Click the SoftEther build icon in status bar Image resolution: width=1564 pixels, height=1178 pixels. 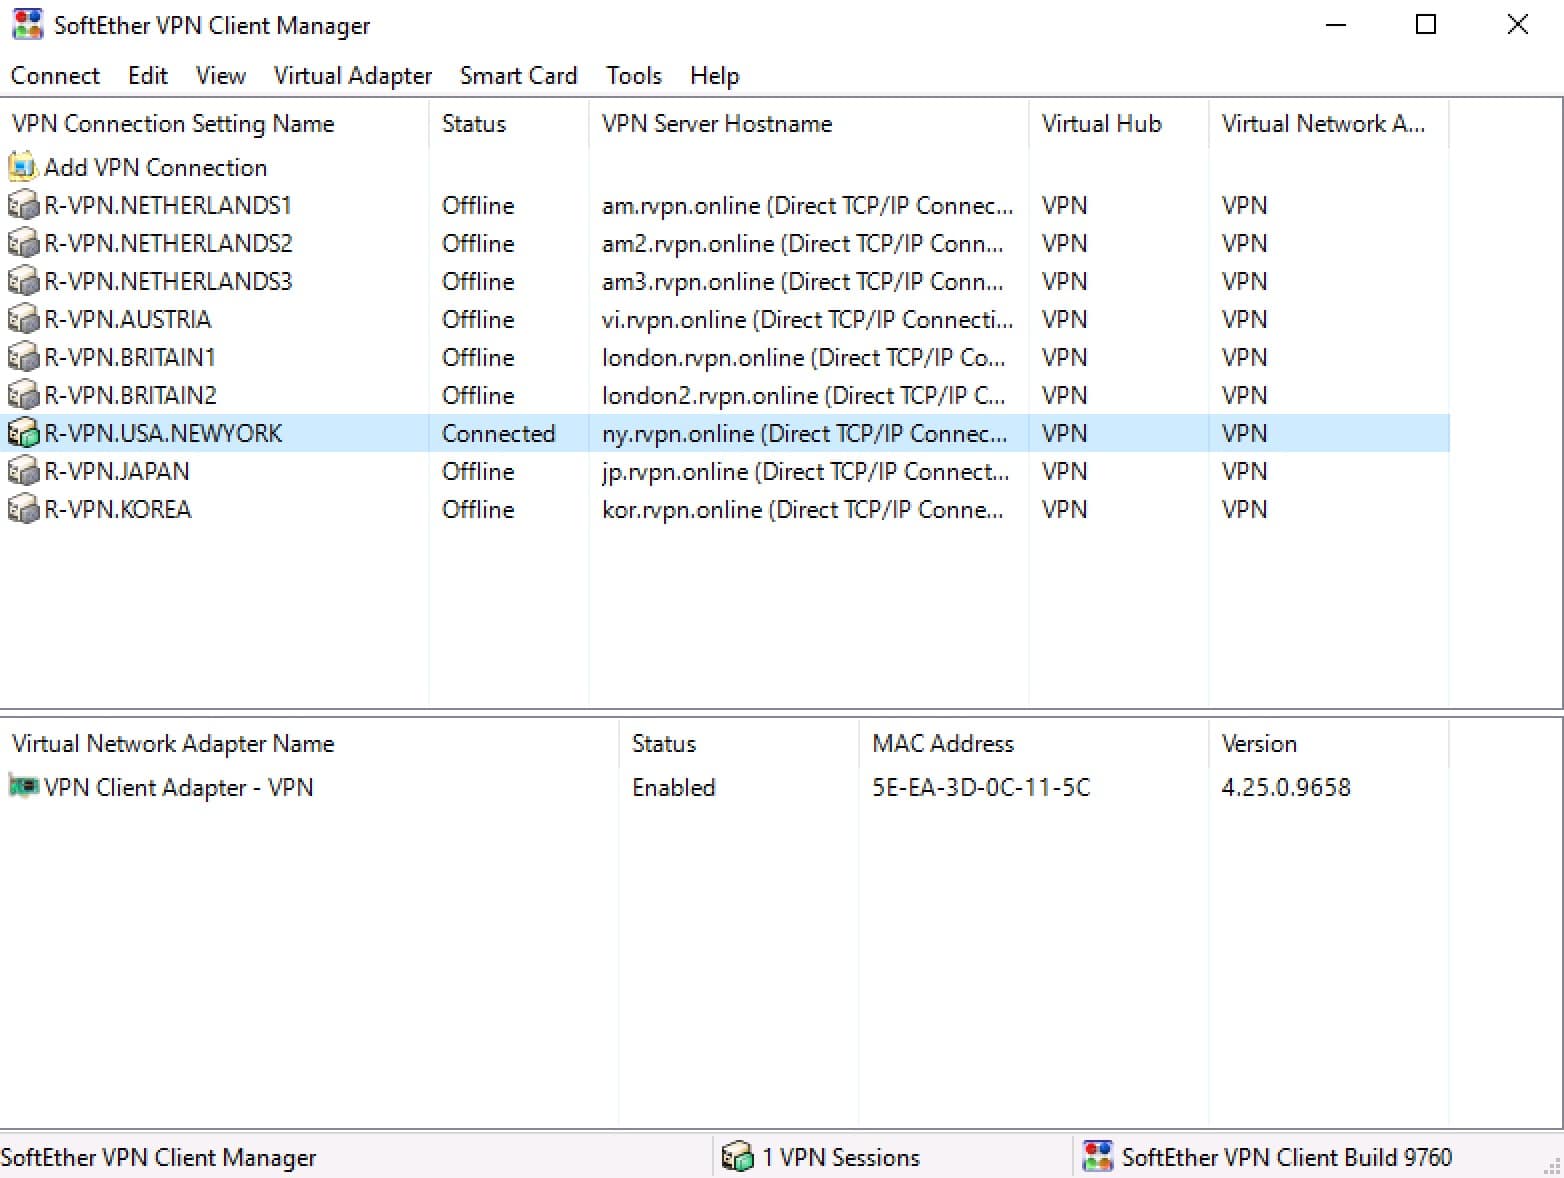coord(1098,1156)
